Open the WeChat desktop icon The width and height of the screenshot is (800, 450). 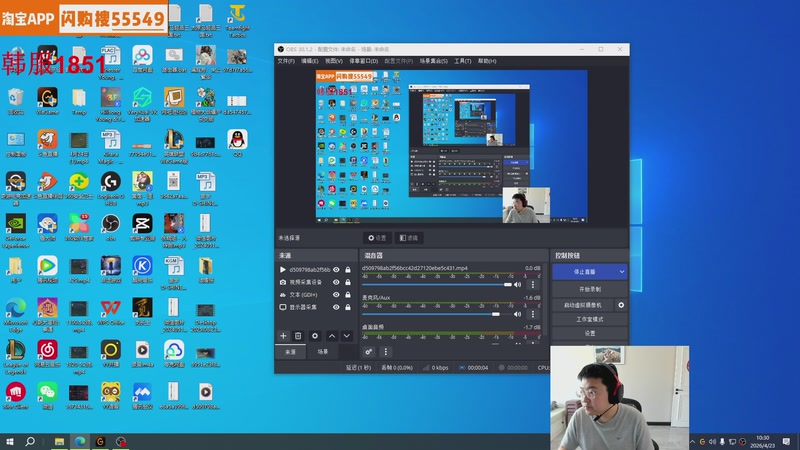tap(47, 395)
